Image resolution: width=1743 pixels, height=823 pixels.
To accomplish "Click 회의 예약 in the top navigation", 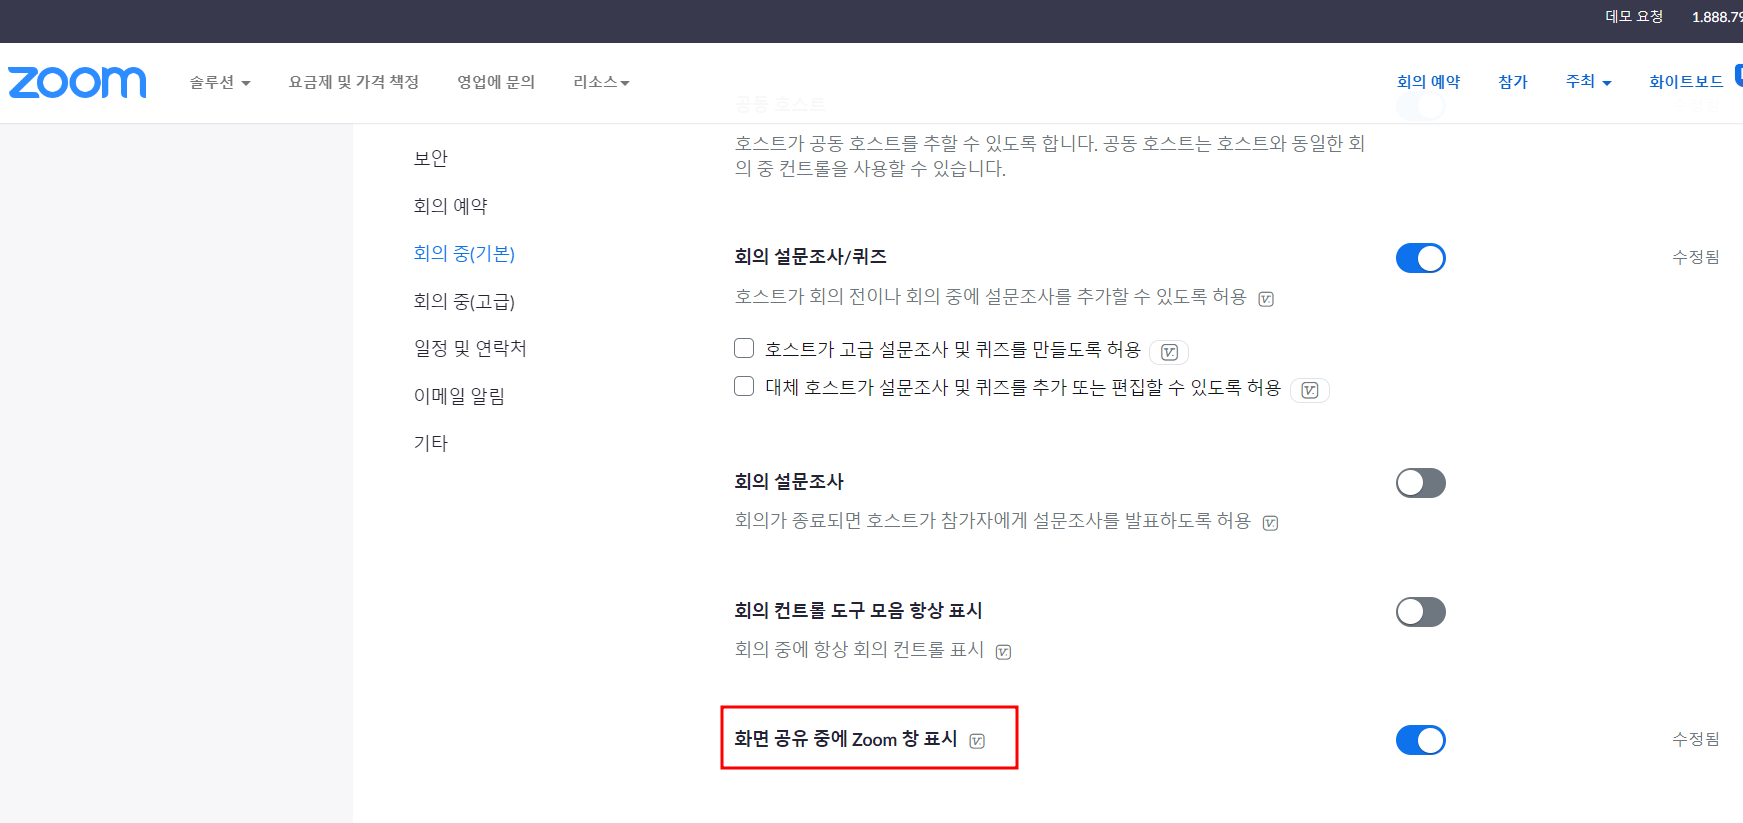I will tap(1428, 82).
